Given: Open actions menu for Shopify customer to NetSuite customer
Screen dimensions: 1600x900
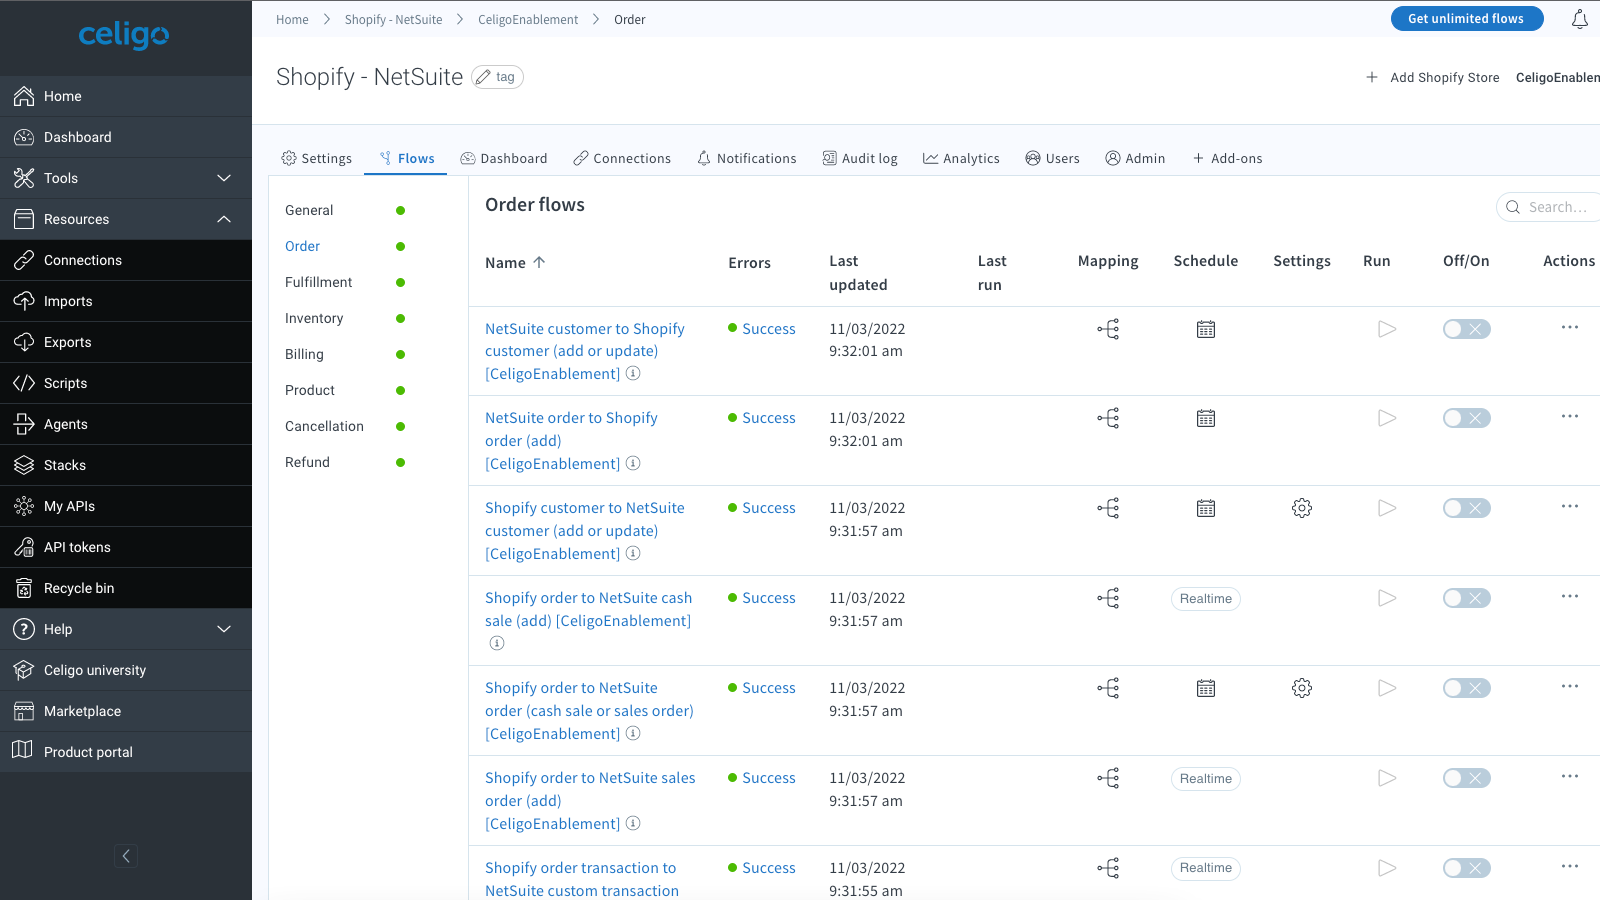Looking at the screenshot, I should pos(1570,506).
